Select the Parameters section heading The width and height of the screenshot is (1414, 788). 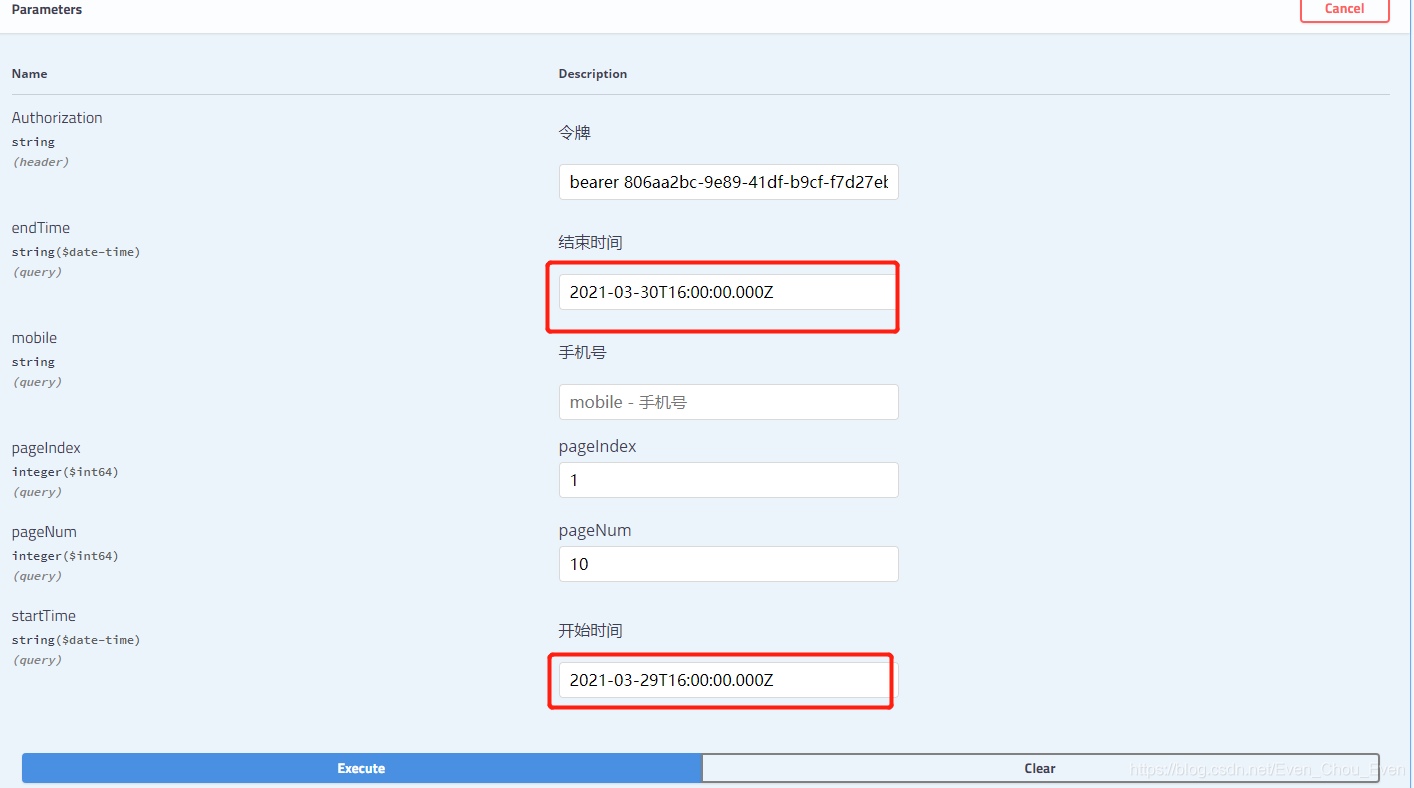[x=47, y=9]
